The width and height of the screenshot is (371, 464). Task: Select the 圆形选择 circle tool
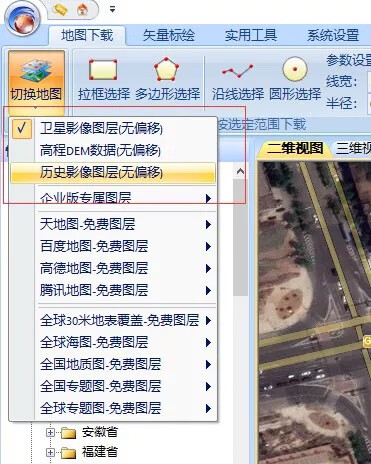pyautogui.click(x=295, y=80)
